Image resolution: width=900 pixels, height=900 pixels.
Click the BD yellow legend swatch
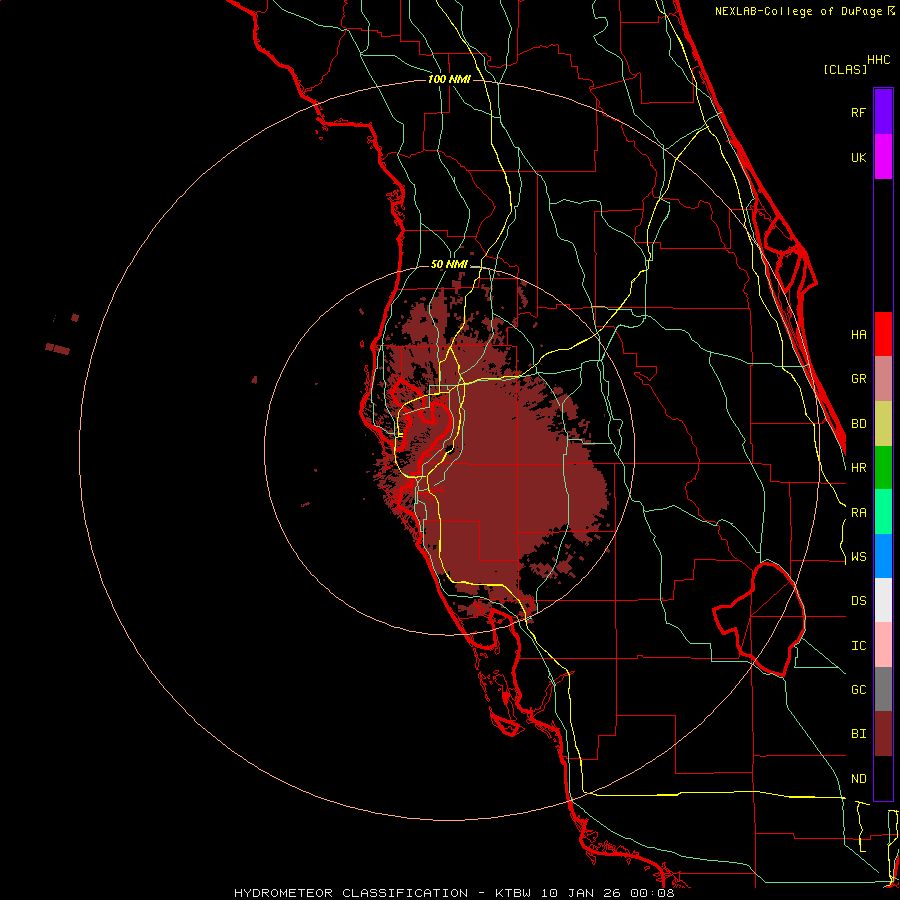[883, 424]
